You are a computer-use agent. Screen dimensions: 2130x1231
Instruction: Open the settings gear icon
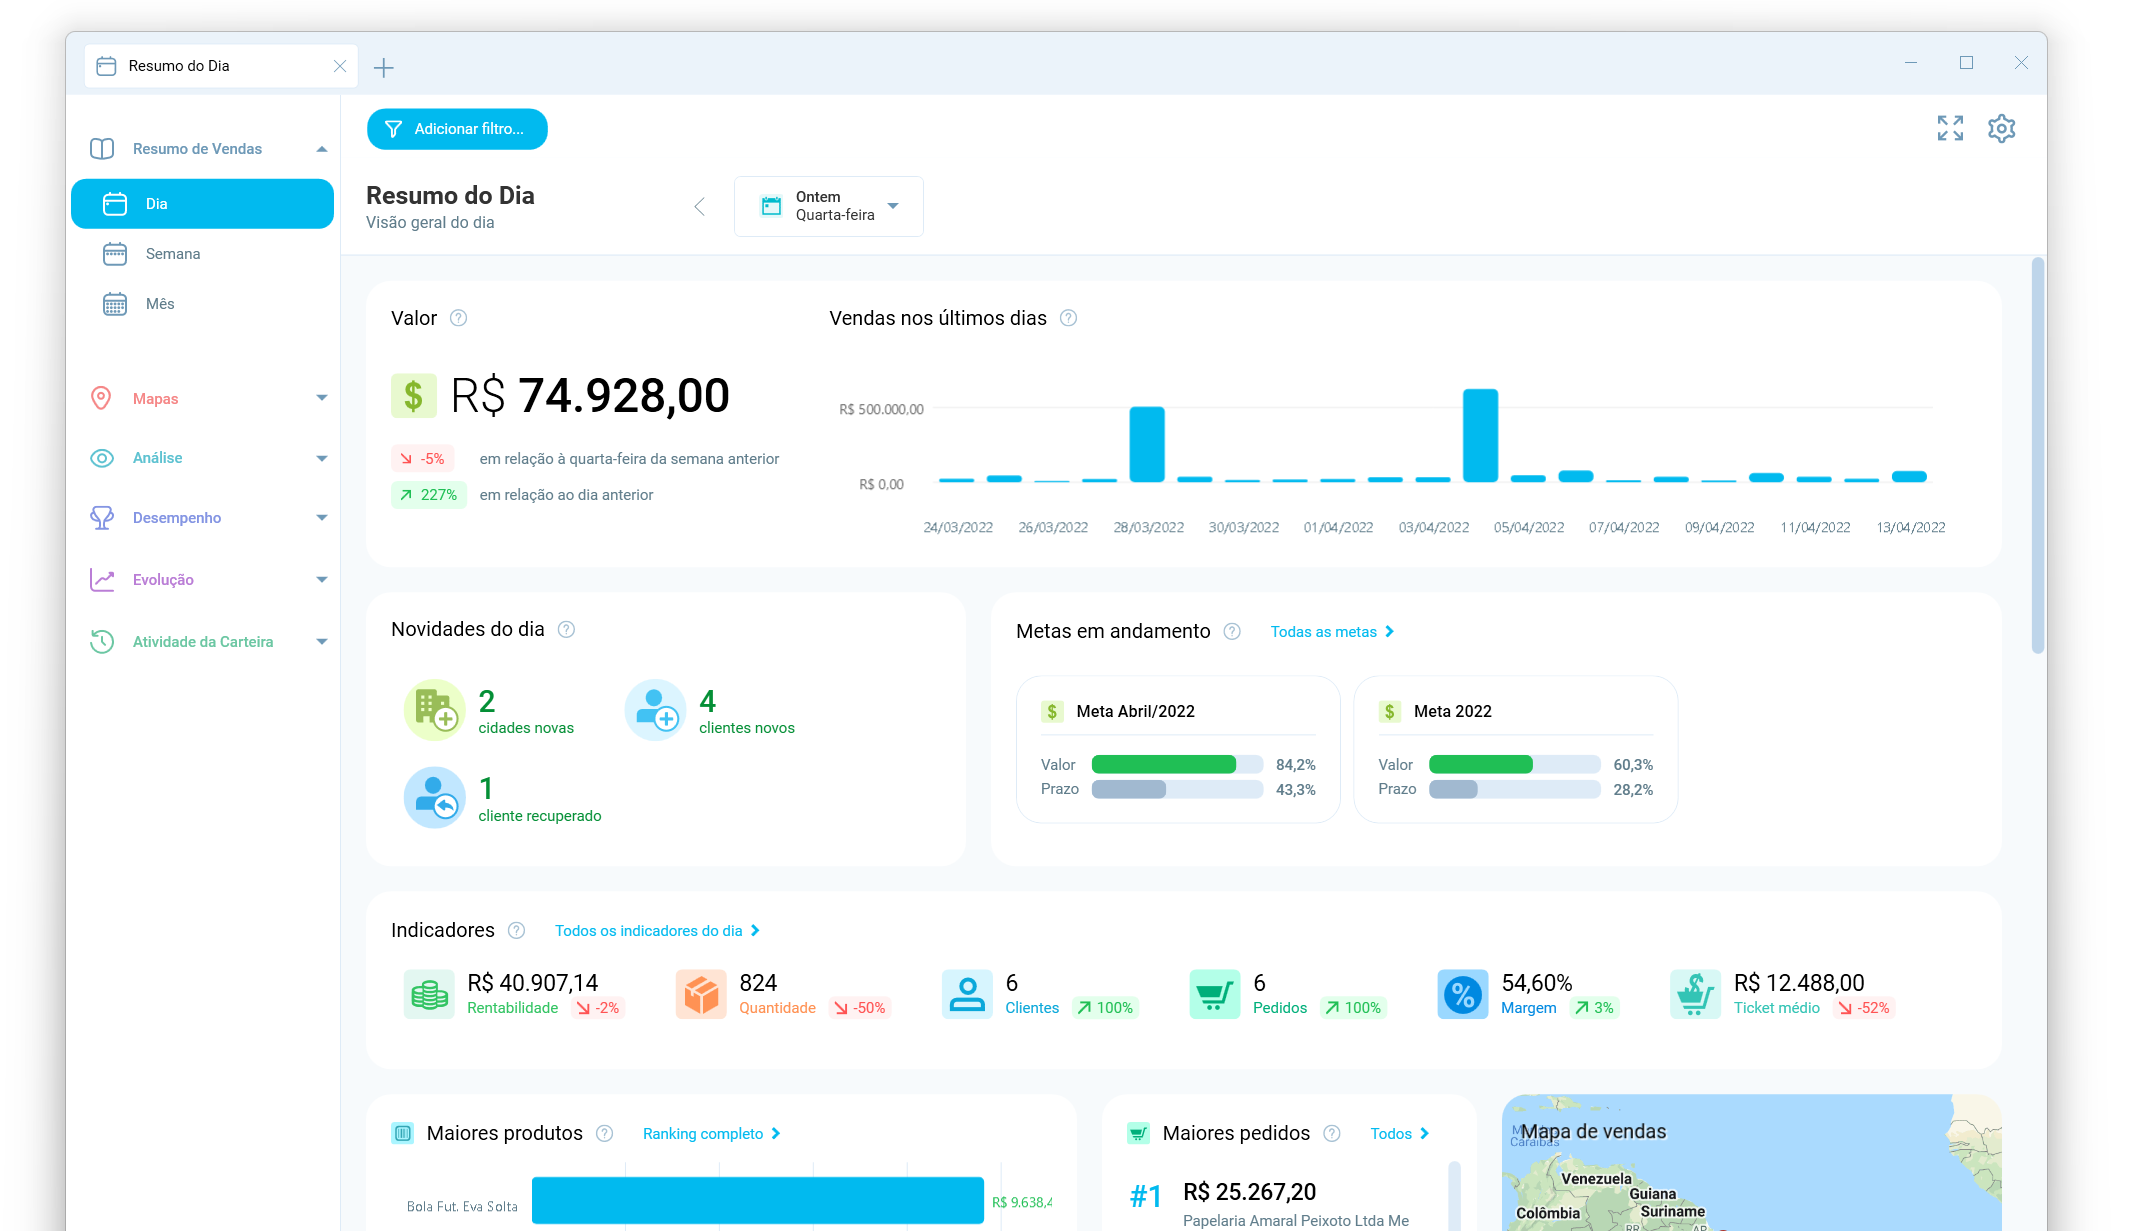(2001, 128)
